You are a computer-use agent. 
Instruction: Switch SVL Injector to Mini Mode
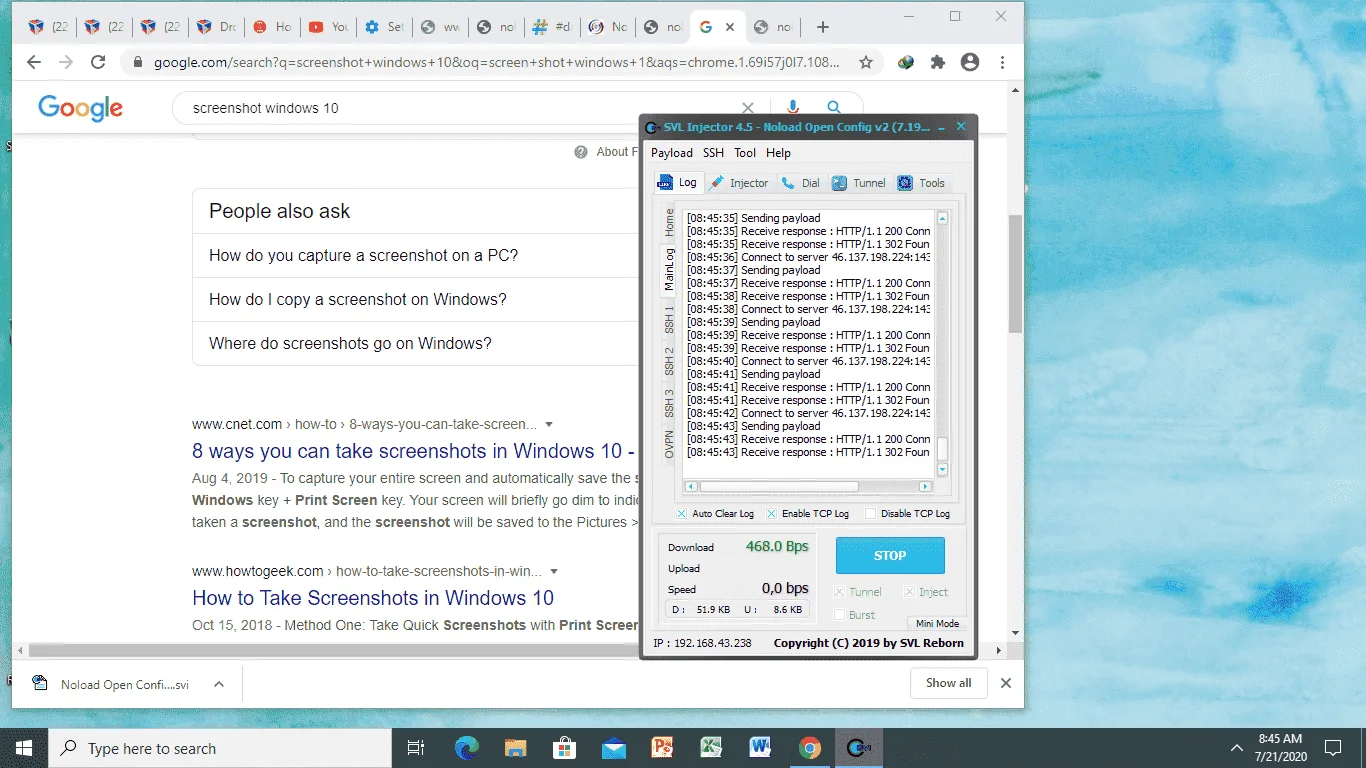pos(937,623)
